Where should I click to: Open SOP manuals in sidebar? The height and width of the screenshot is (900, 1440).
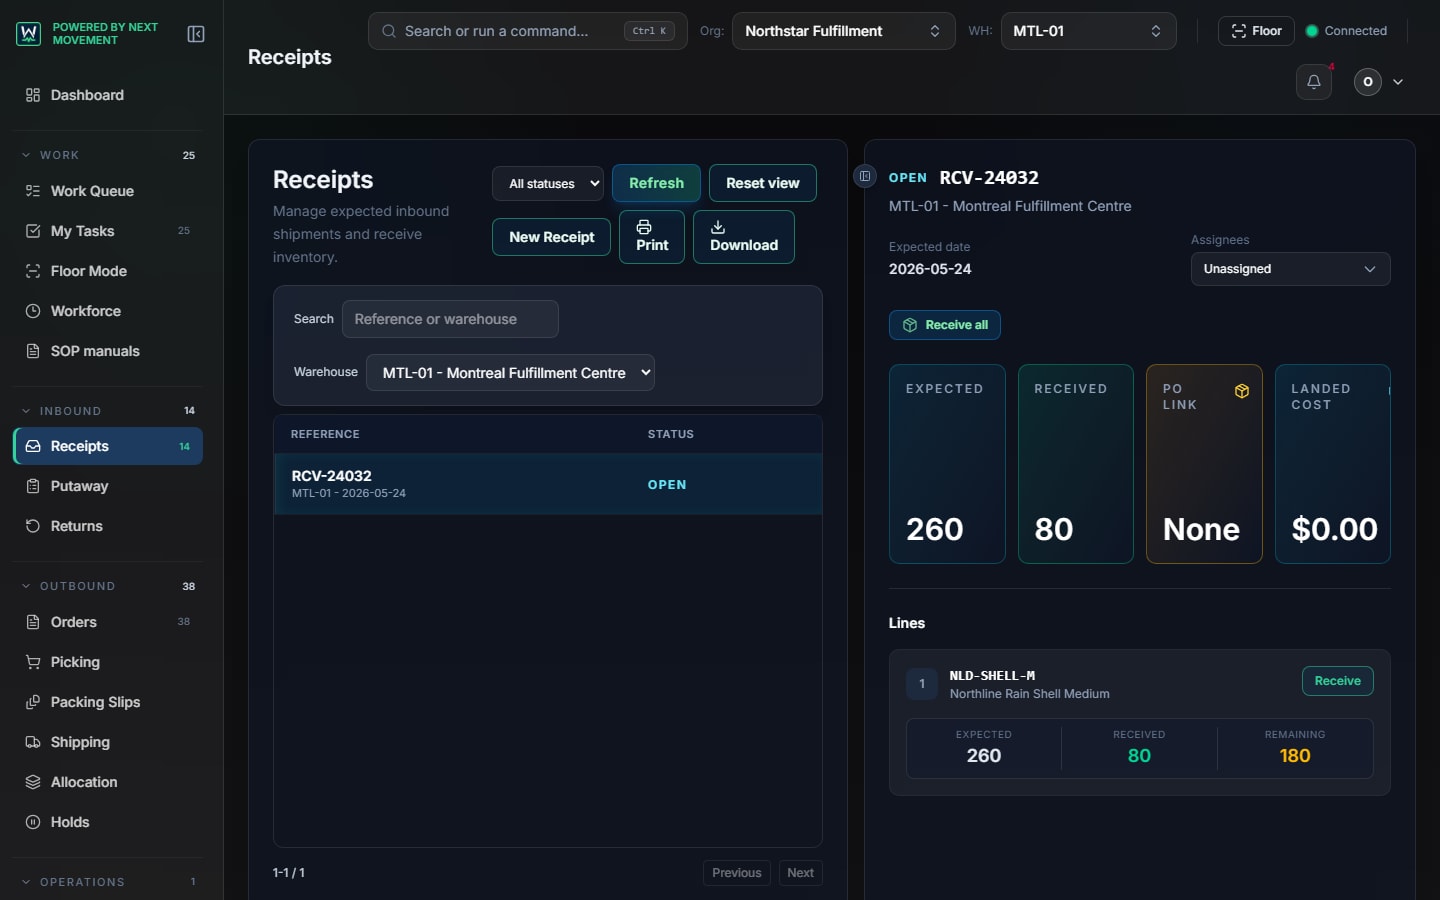click(x=108, y=351)
